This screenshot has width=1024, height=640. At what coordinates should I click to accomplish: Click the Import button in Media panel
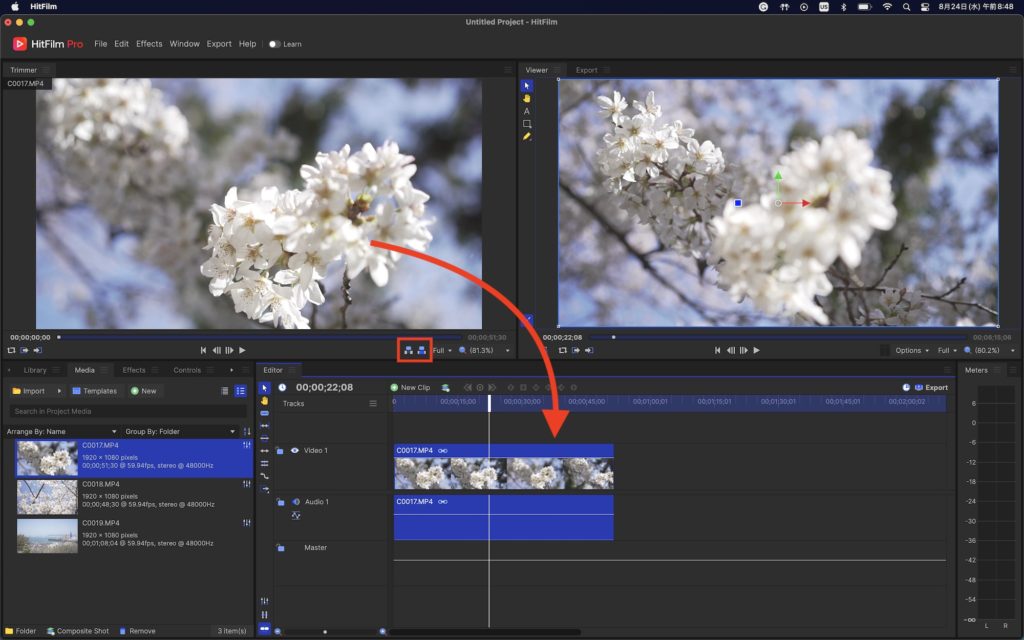pos(29,391)
